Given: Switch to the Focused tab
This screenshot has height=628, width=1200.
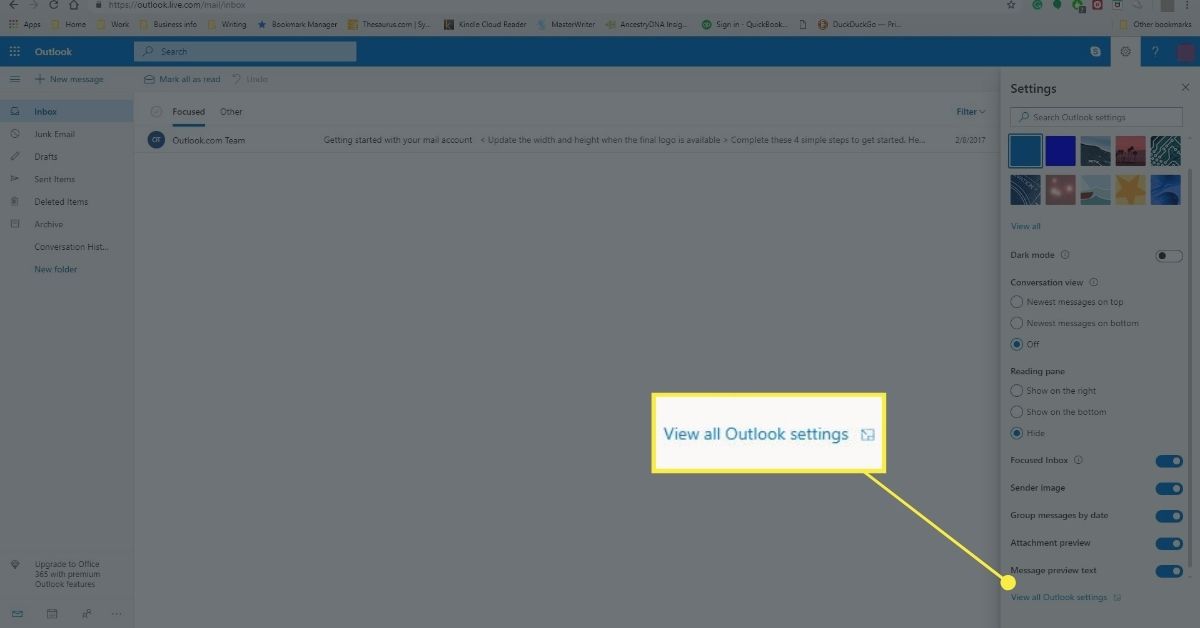Looking at the screenshot, I should [x=188, y=112].
